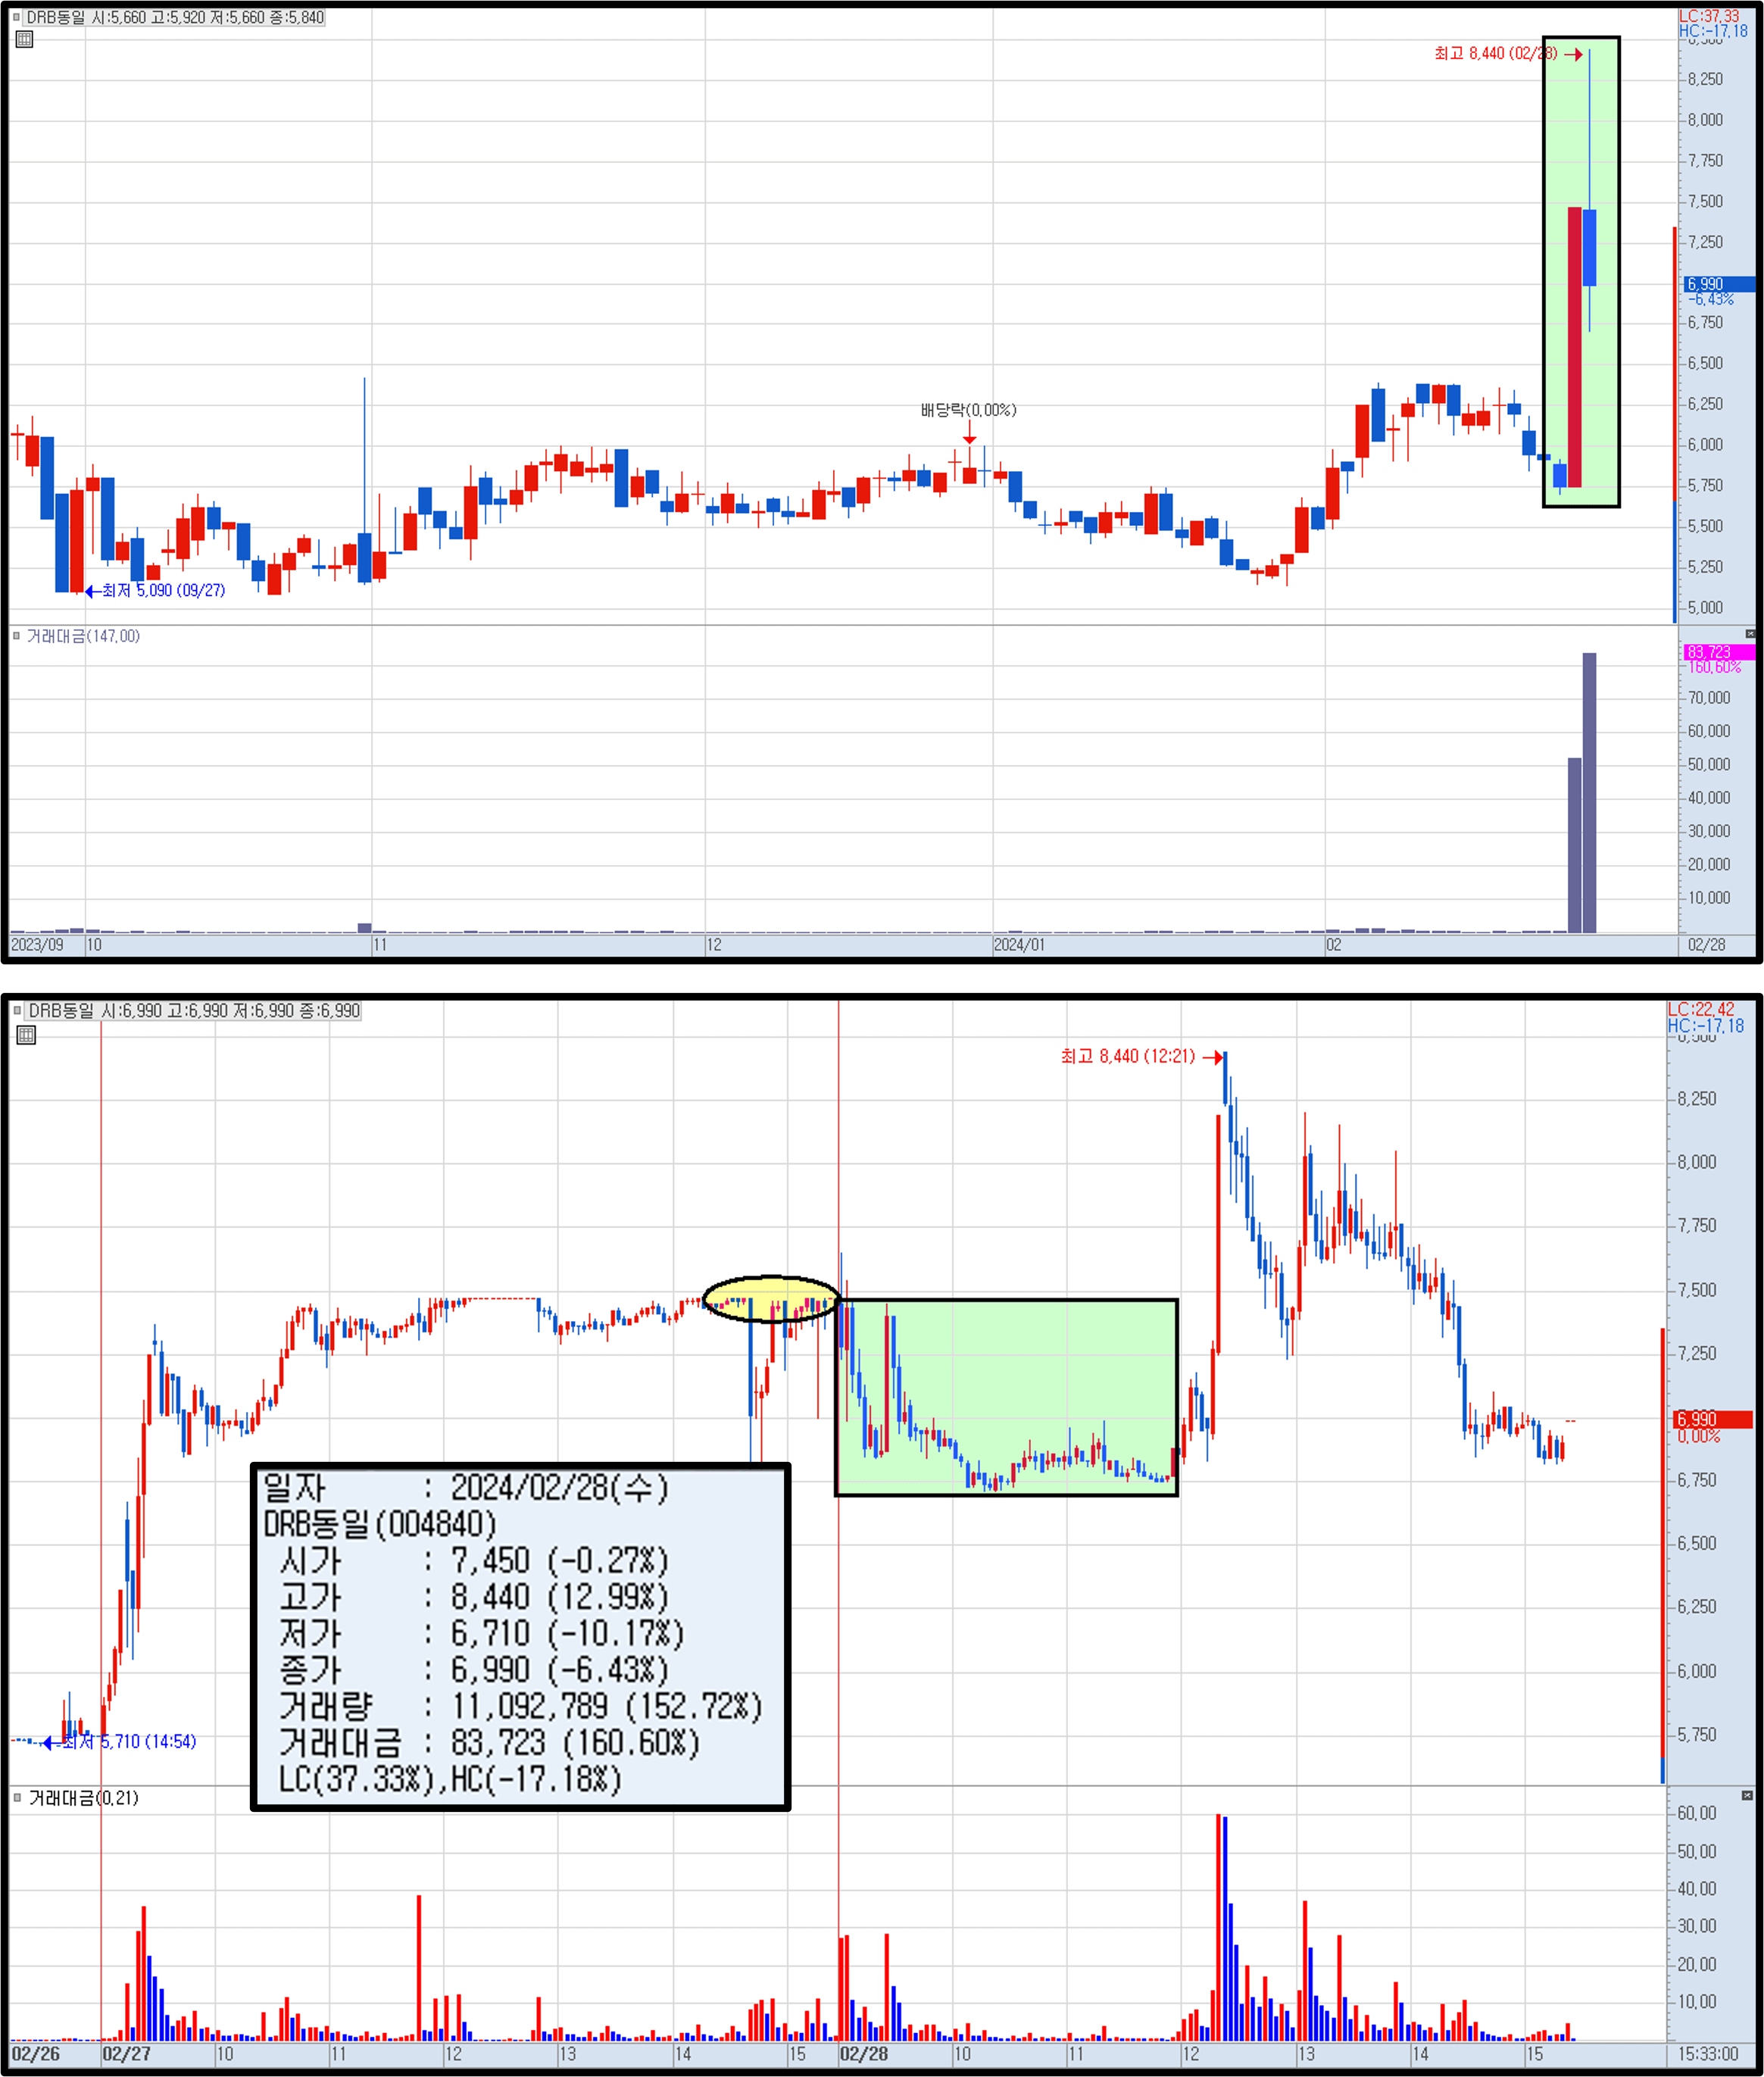Click the 2024/01 date label on the time axis
This screenshot has height=2077, width=1764.
point(1019,945)
